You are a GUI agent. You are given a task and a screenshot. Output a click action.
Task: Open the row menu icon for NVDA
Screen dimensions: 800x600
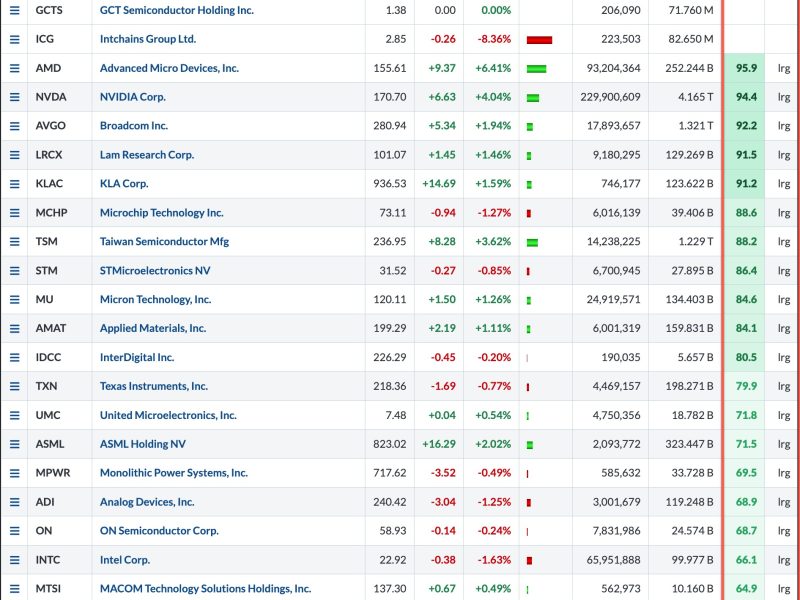click(x=14, y=97)
